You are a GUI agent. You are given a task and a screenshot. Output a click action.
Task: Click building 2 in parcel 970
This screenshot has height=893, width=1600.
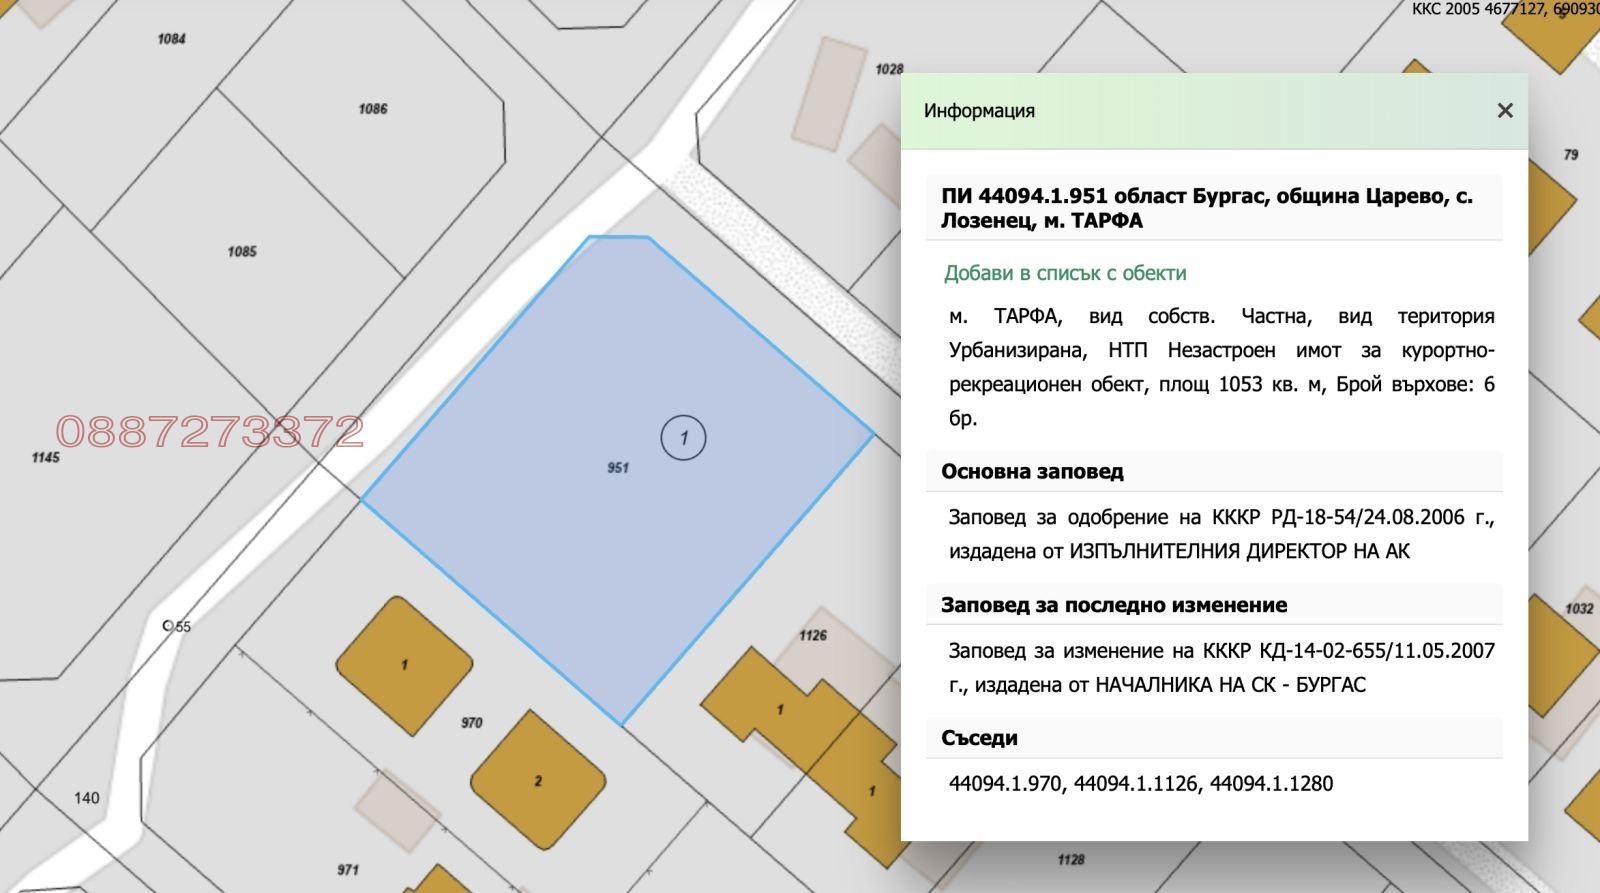click(538, 780)
